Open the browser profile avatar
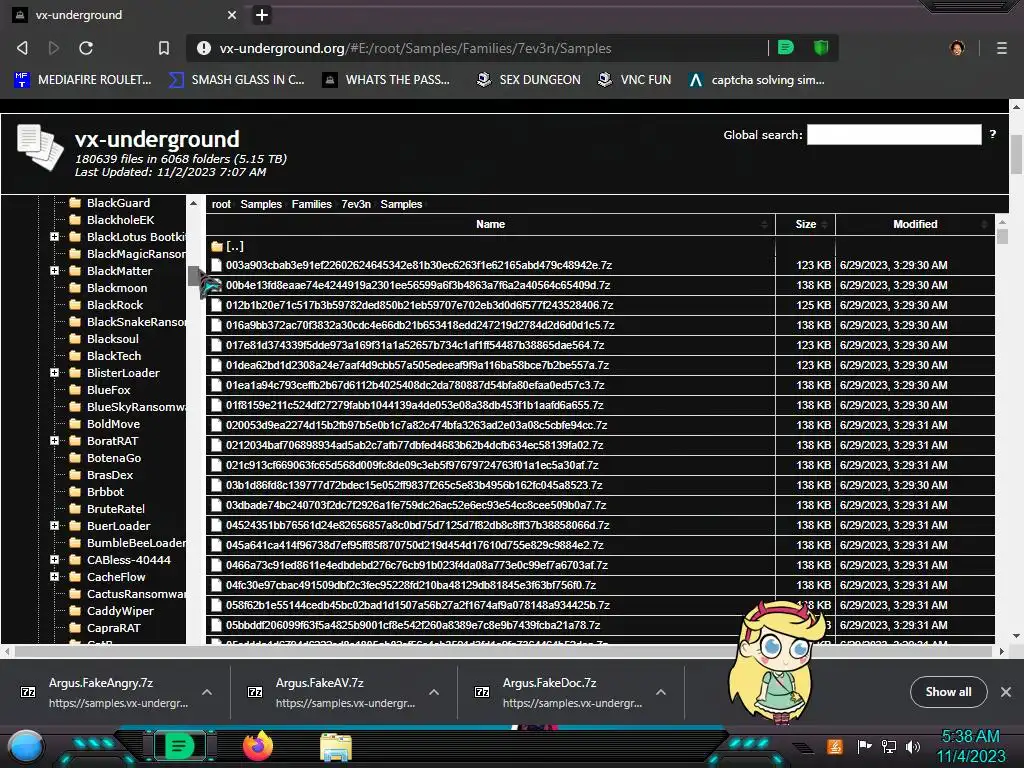The height and width of the screenshot is (768, 1024). click(957, 48)
